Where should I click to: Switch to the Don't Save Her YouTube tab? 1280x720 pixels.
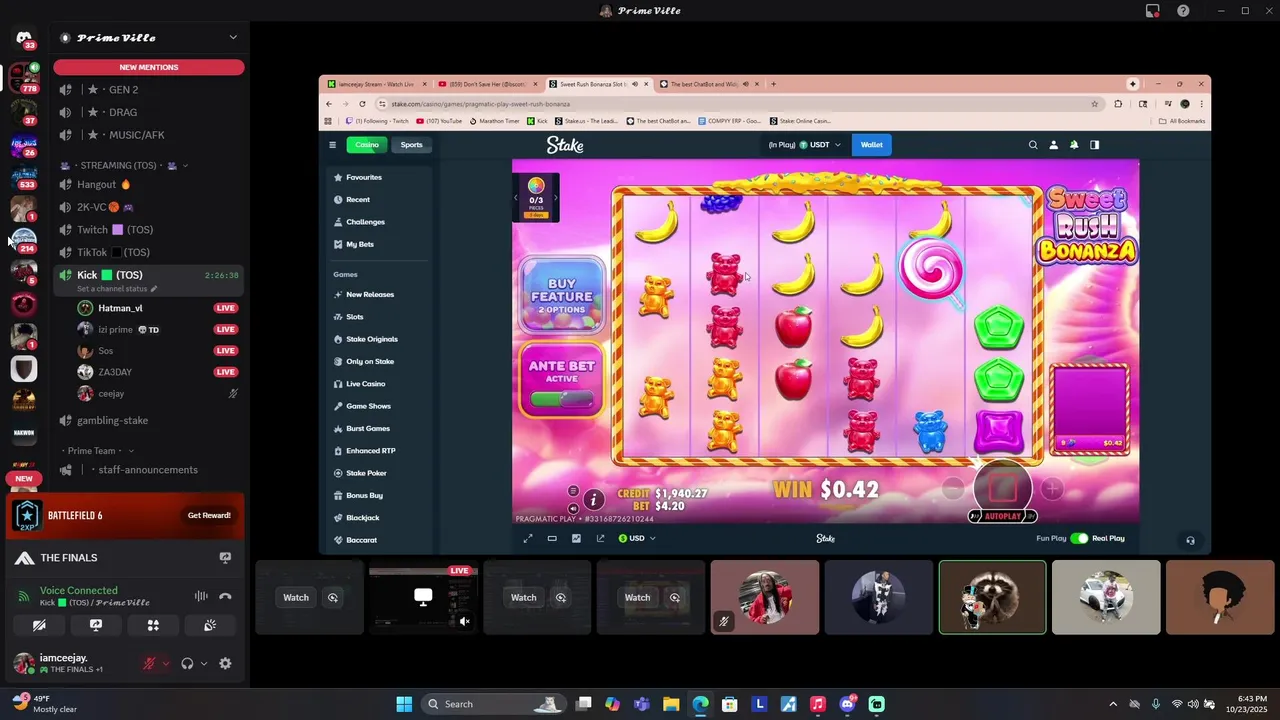click(x=487, y=84)
